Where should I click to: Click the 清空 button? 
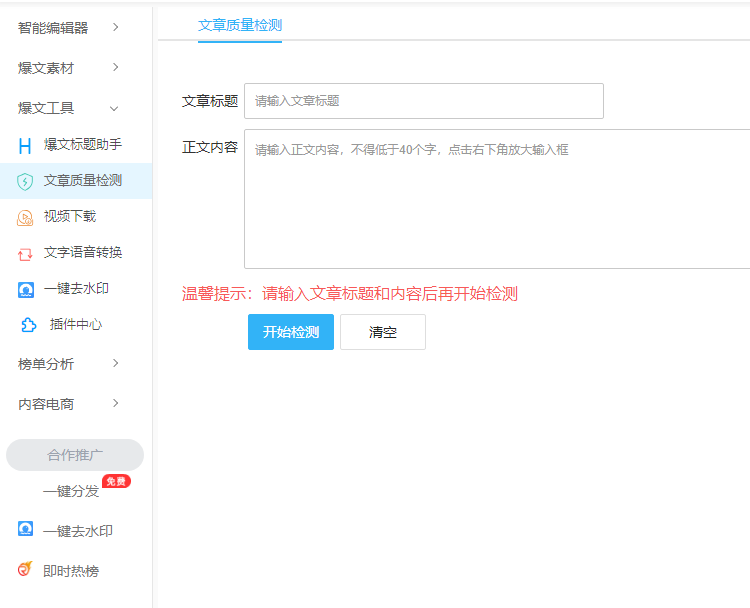(x=383, y=332)
